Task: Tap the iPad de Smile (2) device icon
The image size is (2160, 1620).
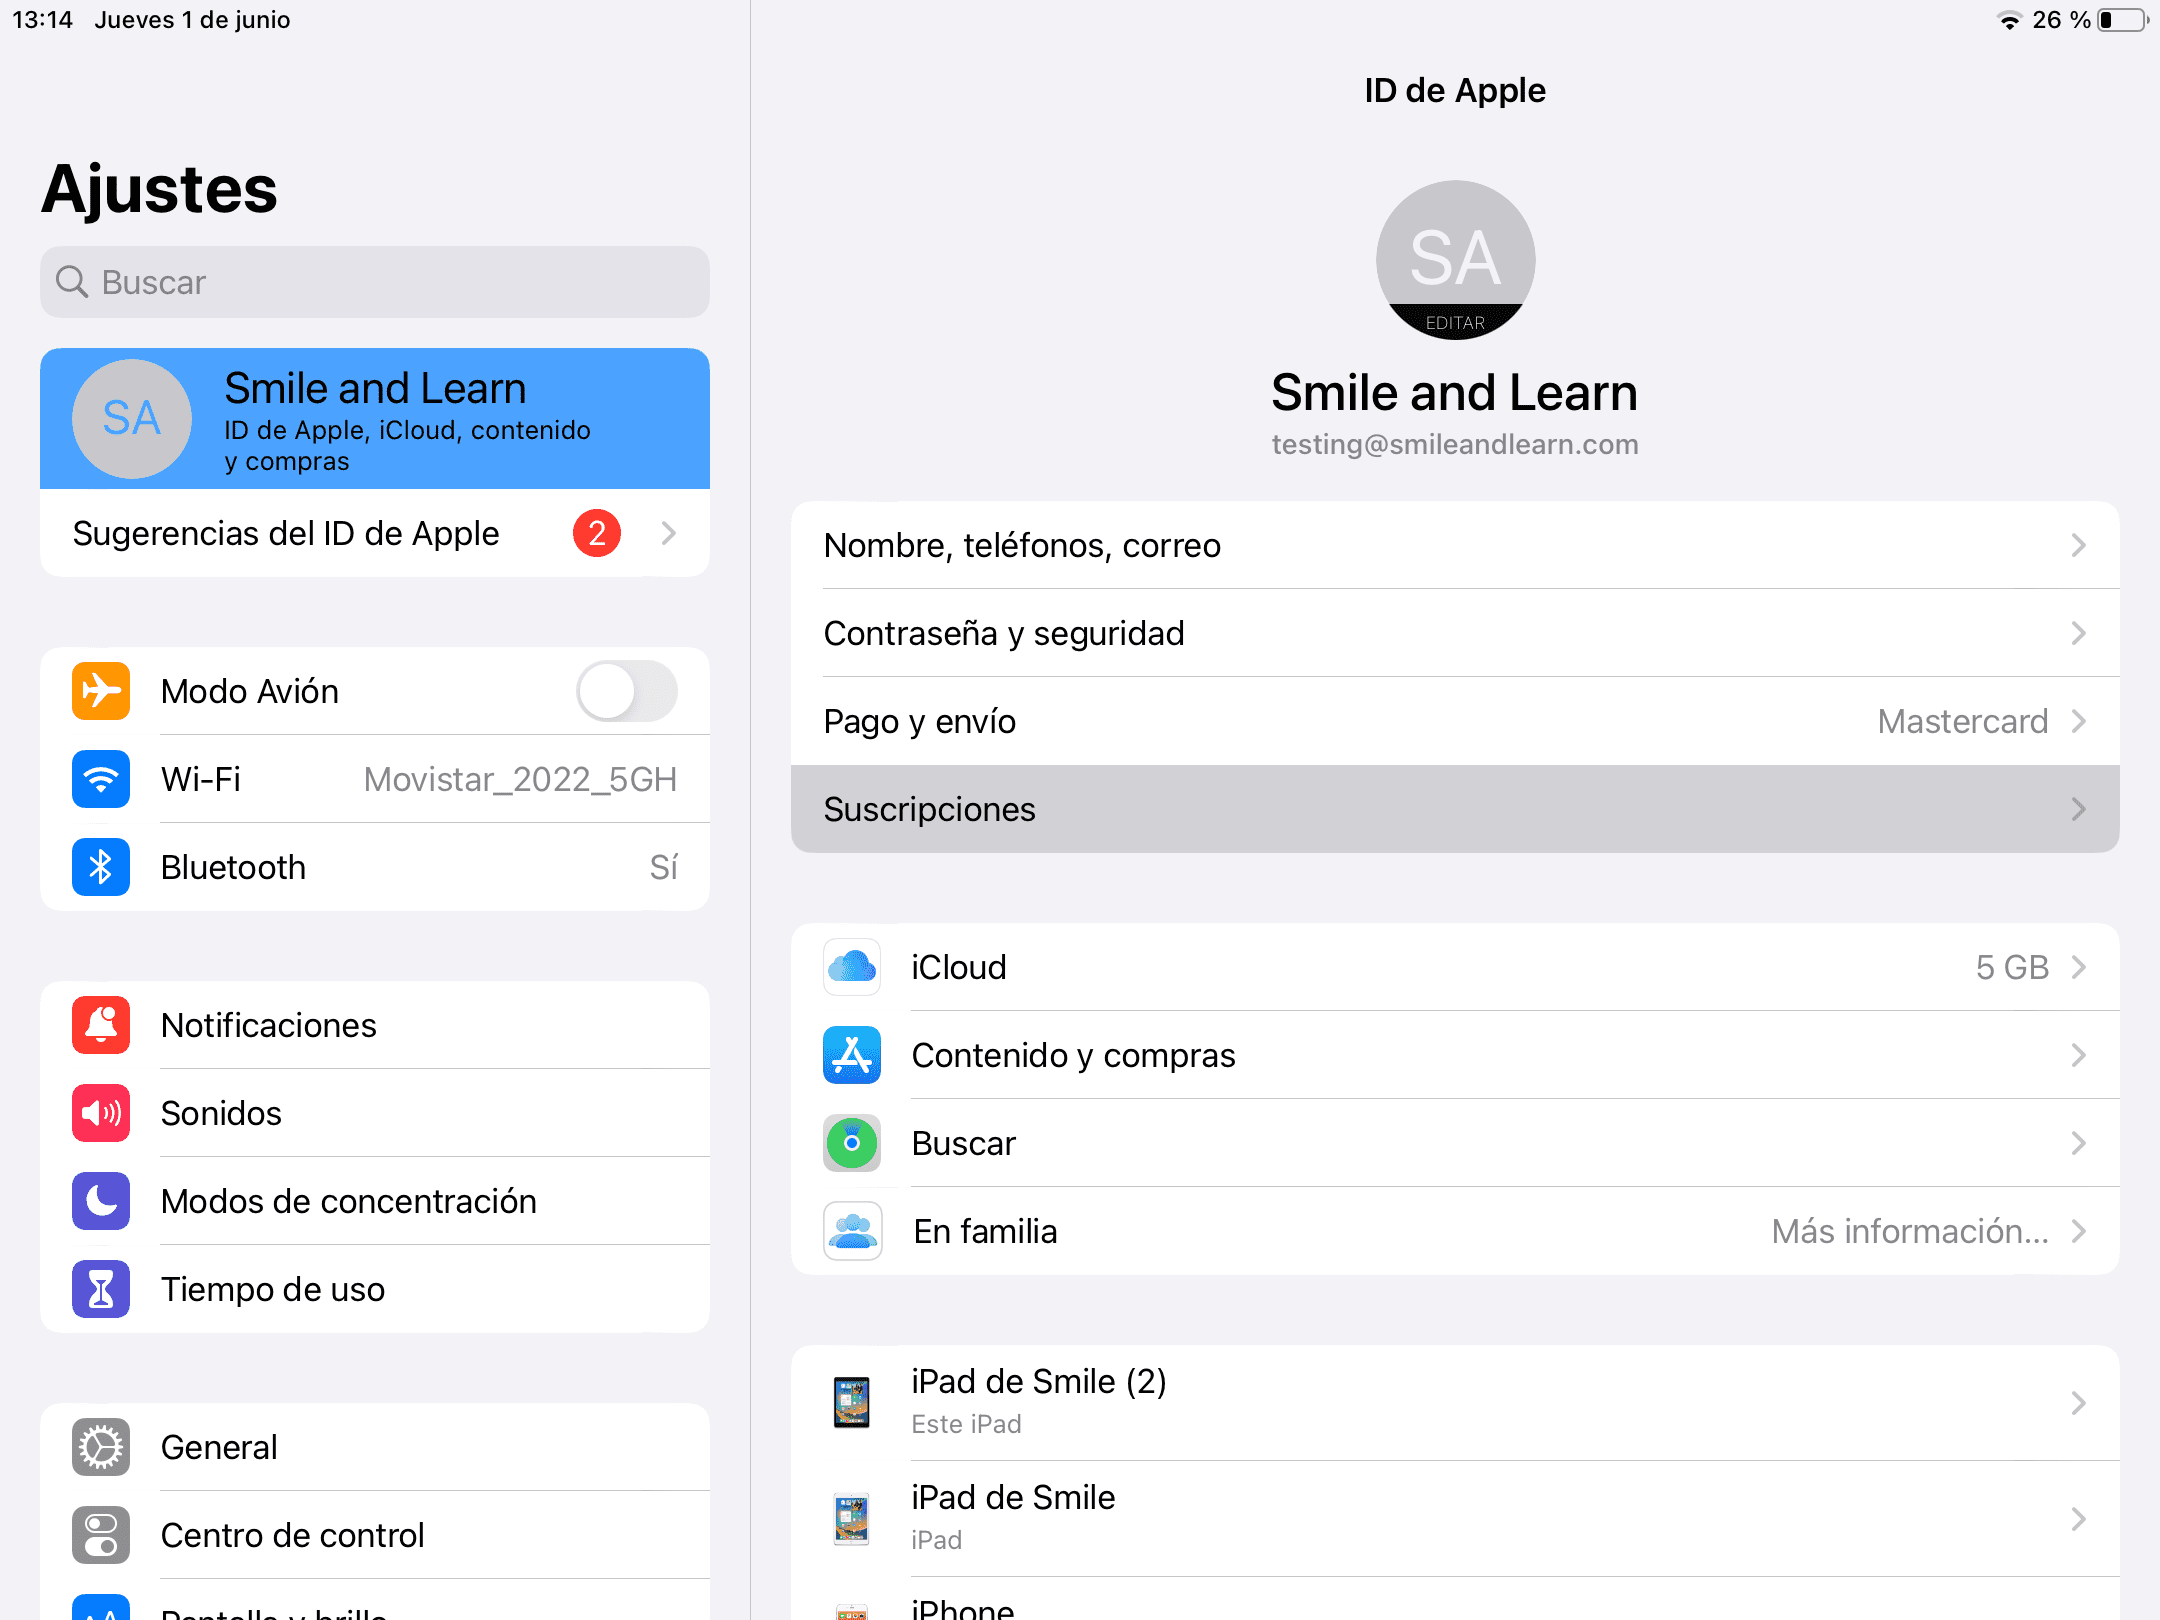Action: coord(852,1402)
